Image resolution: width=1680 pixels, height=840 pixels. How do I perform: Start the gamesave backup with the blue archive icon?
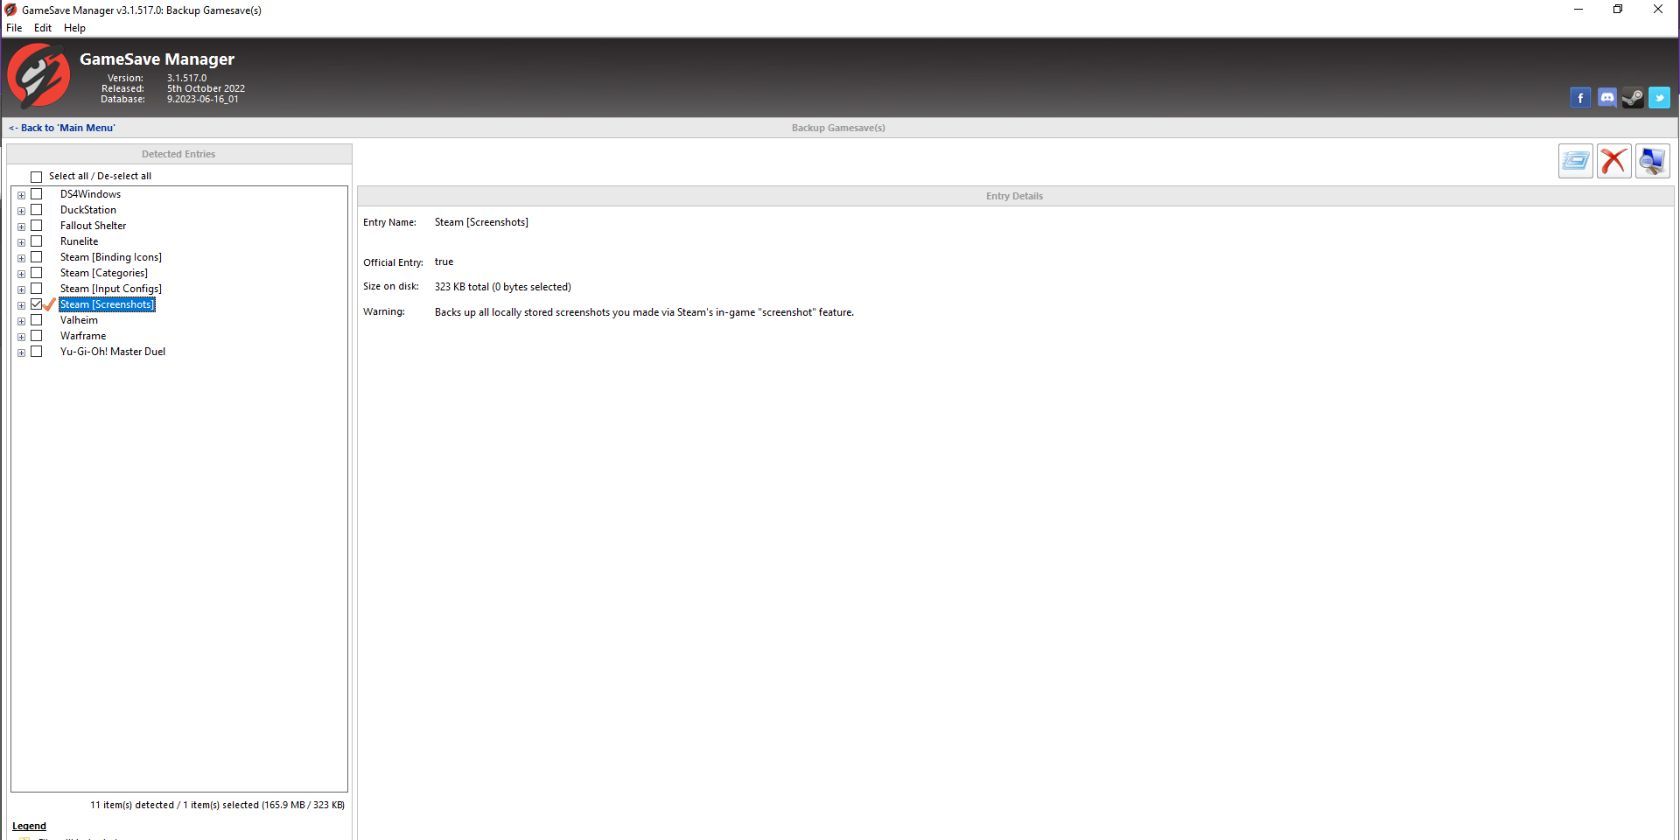click(1575, 161)
